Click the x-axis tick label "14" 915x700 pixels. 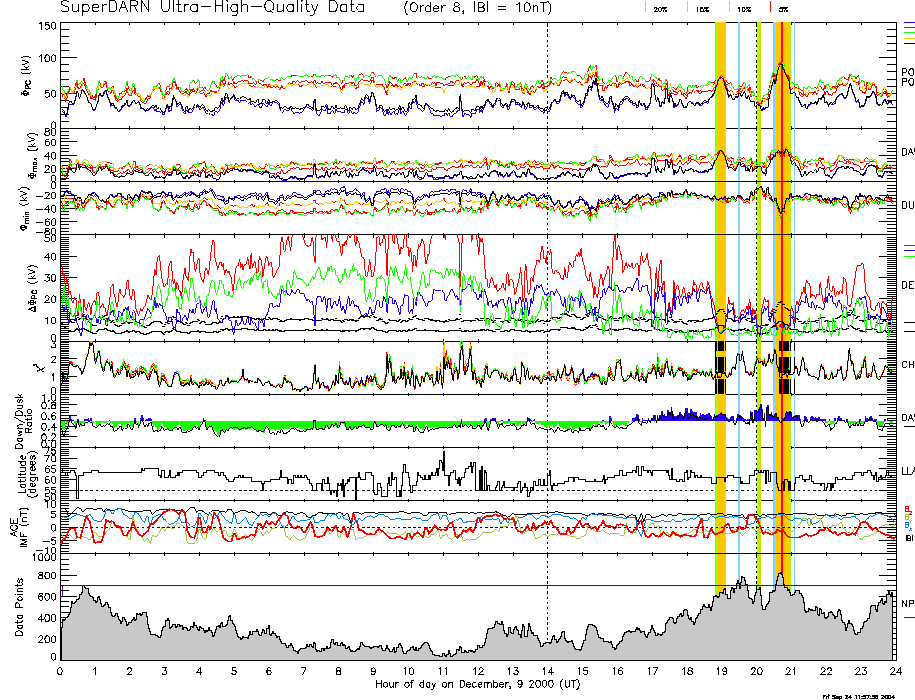(547, 671)
